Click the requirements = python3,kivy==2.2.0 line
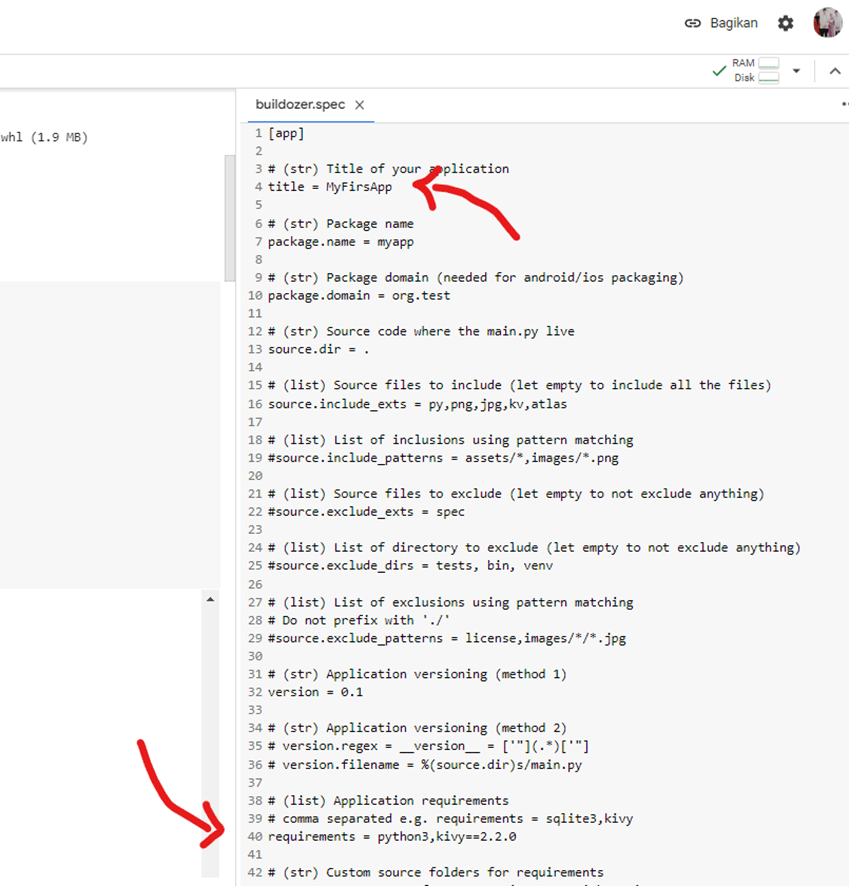 [392, 837]
